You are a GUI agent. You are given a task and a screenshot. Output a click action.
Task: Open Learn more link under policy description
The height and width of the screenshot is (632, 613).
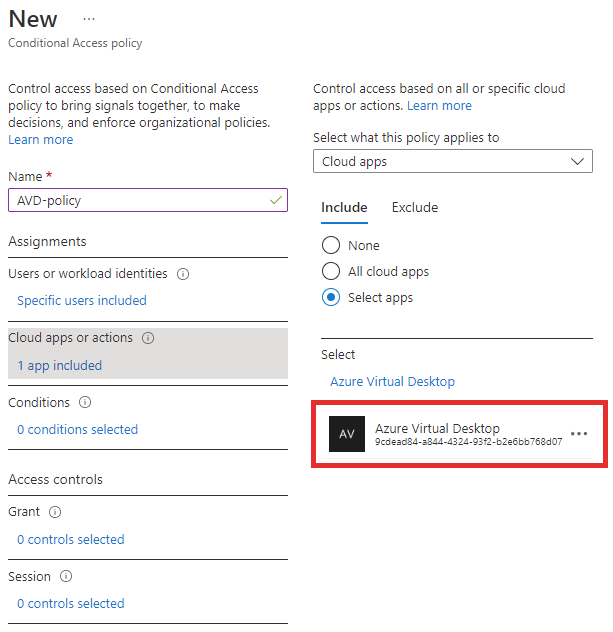[41, 140]
